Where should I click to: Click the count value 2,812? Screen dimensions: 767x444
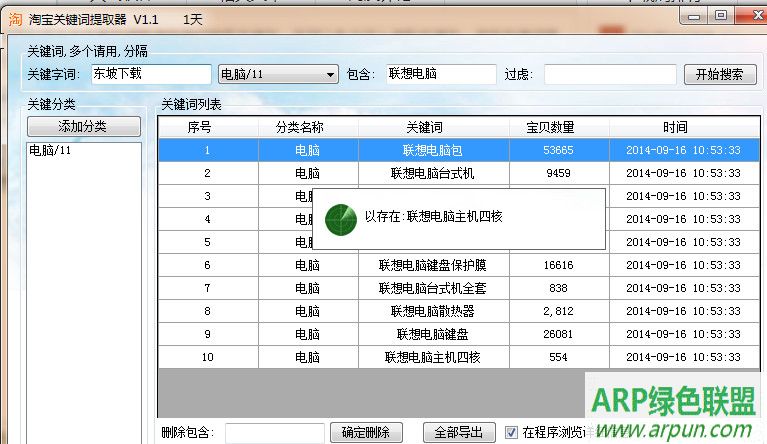pos(558,311)
